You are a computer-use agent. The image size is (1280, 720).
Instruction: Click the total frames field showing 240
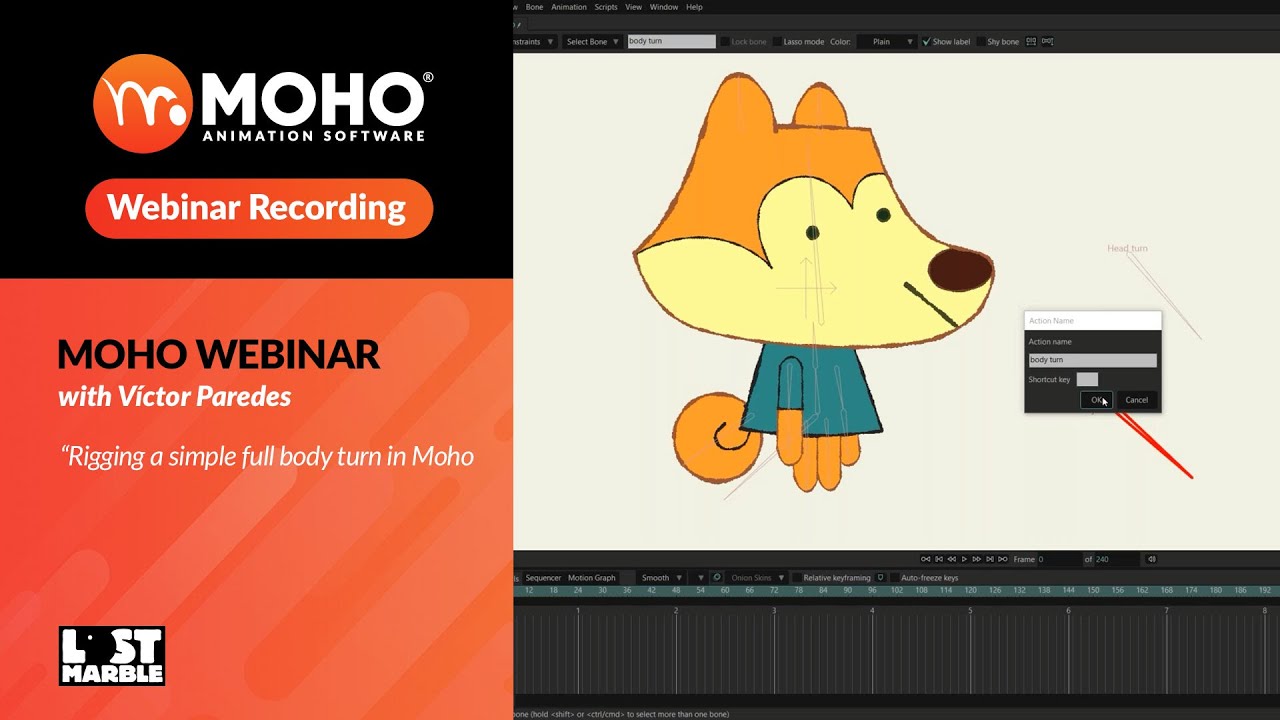(x=1116, y=559)
